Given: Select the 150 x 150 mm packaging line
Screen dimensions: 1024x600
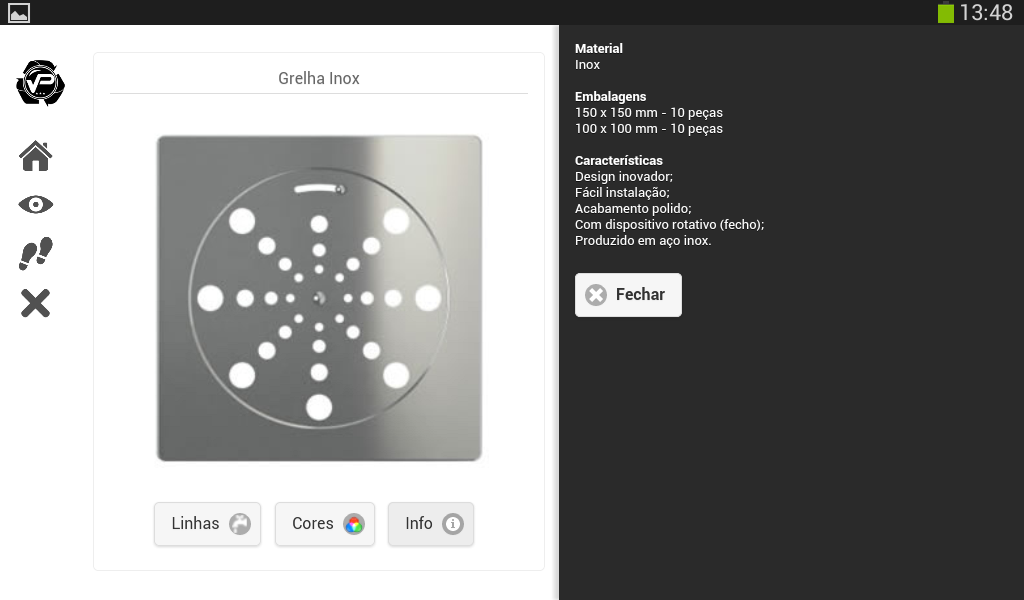Looking at the screenshot, I should tap(649, 112).
